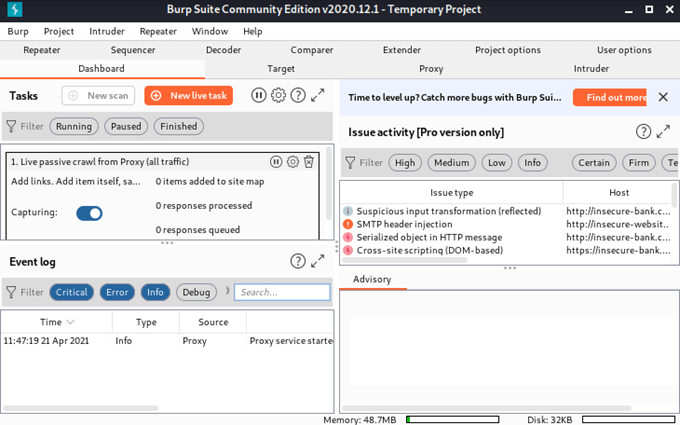Switch to the Decoder tab
The width and height of the screenshot is (680, 425).
point(223,50)
